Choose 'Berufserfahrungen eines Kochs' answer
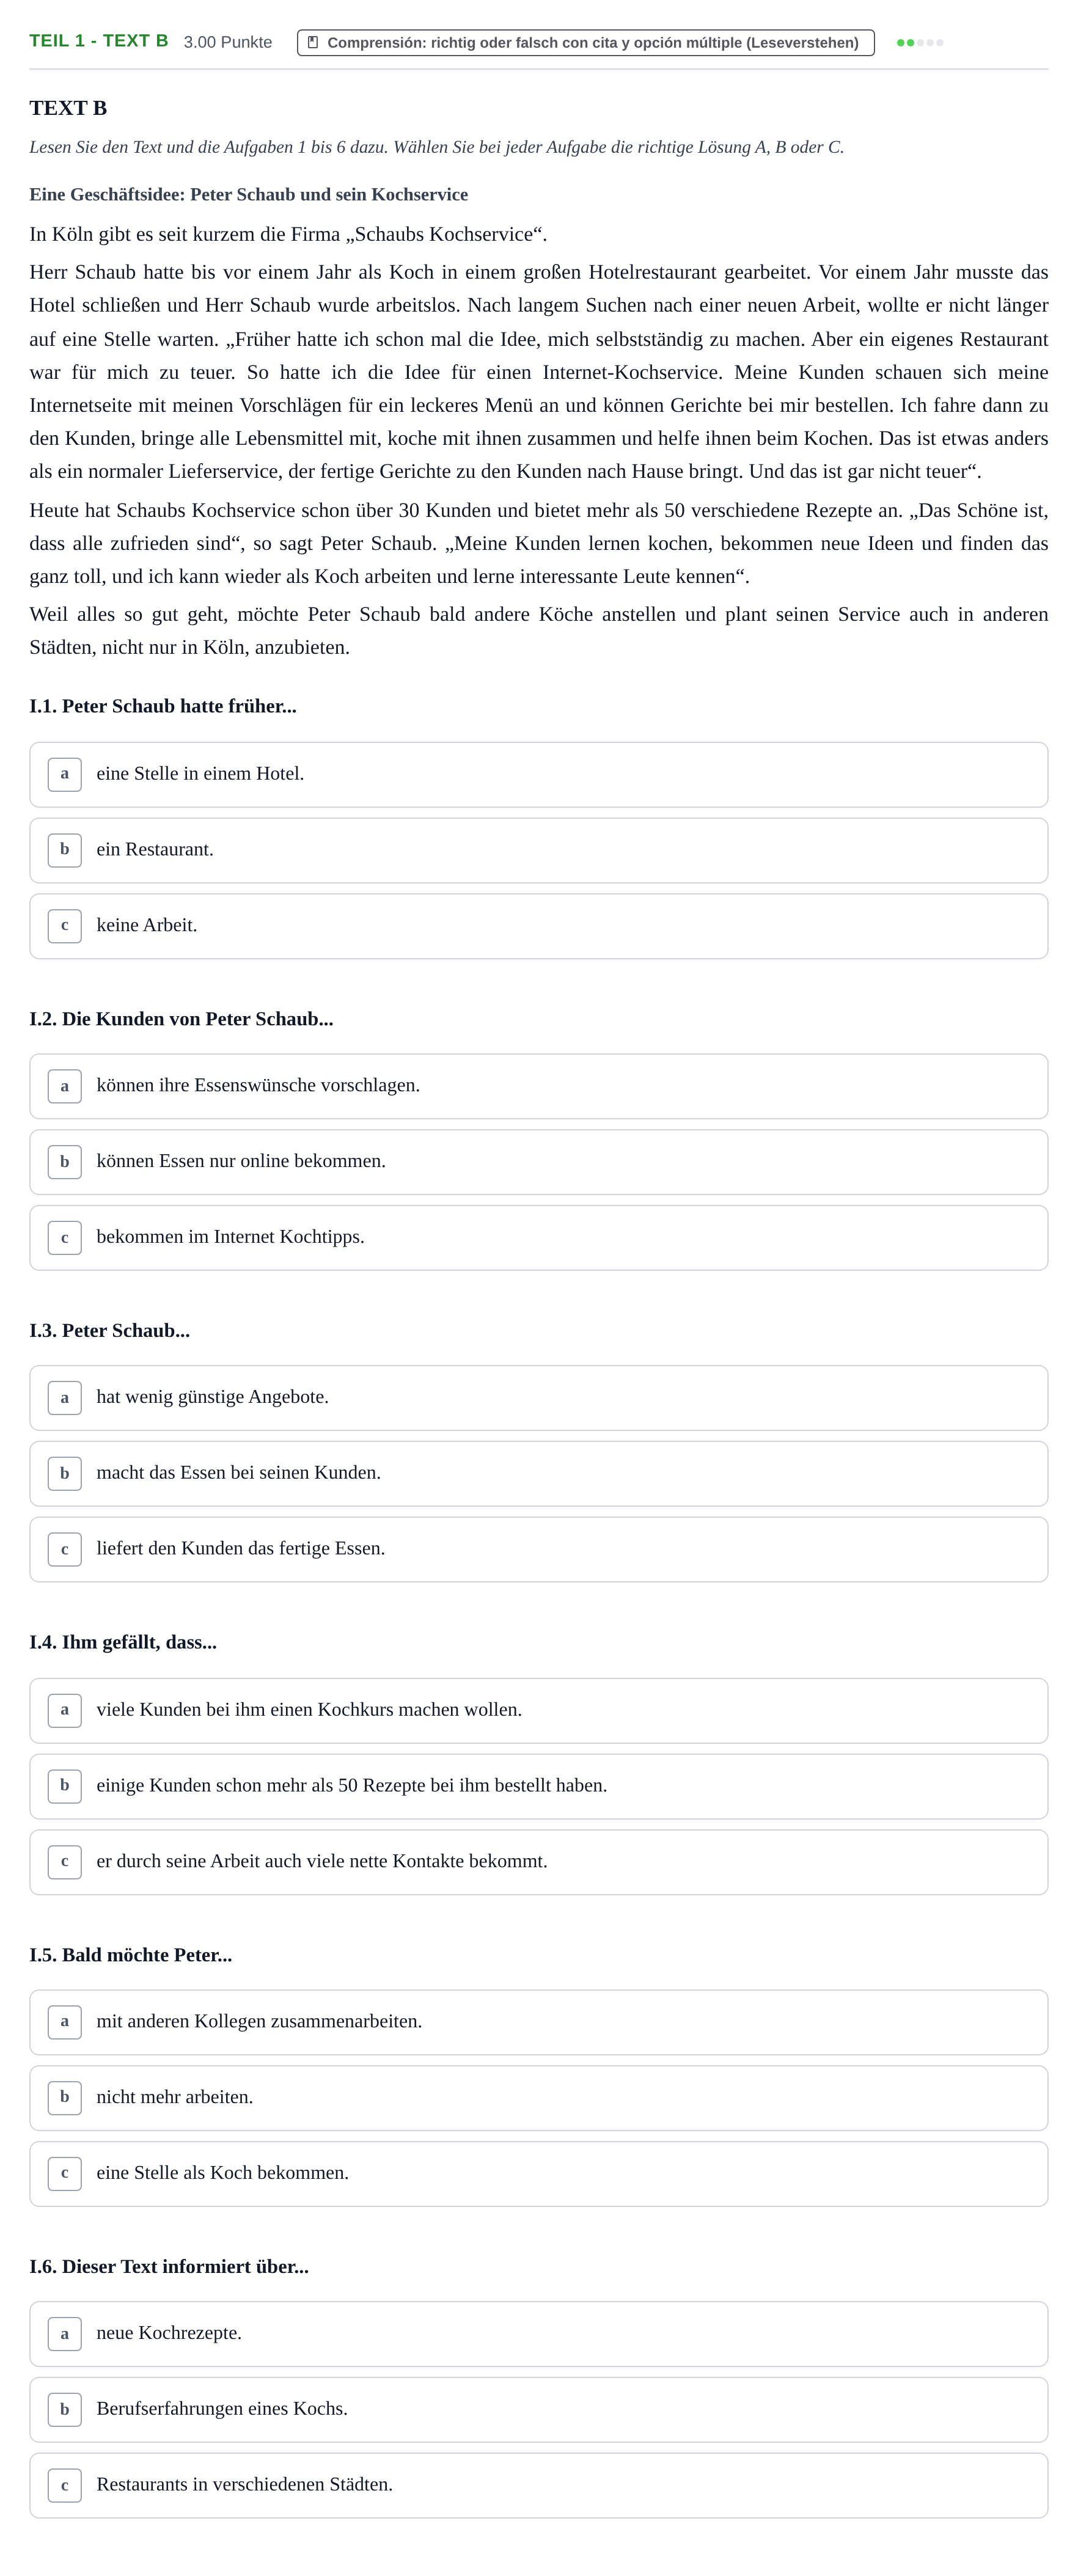This screenshot has width=1078, height=2576. [539, 2410]
